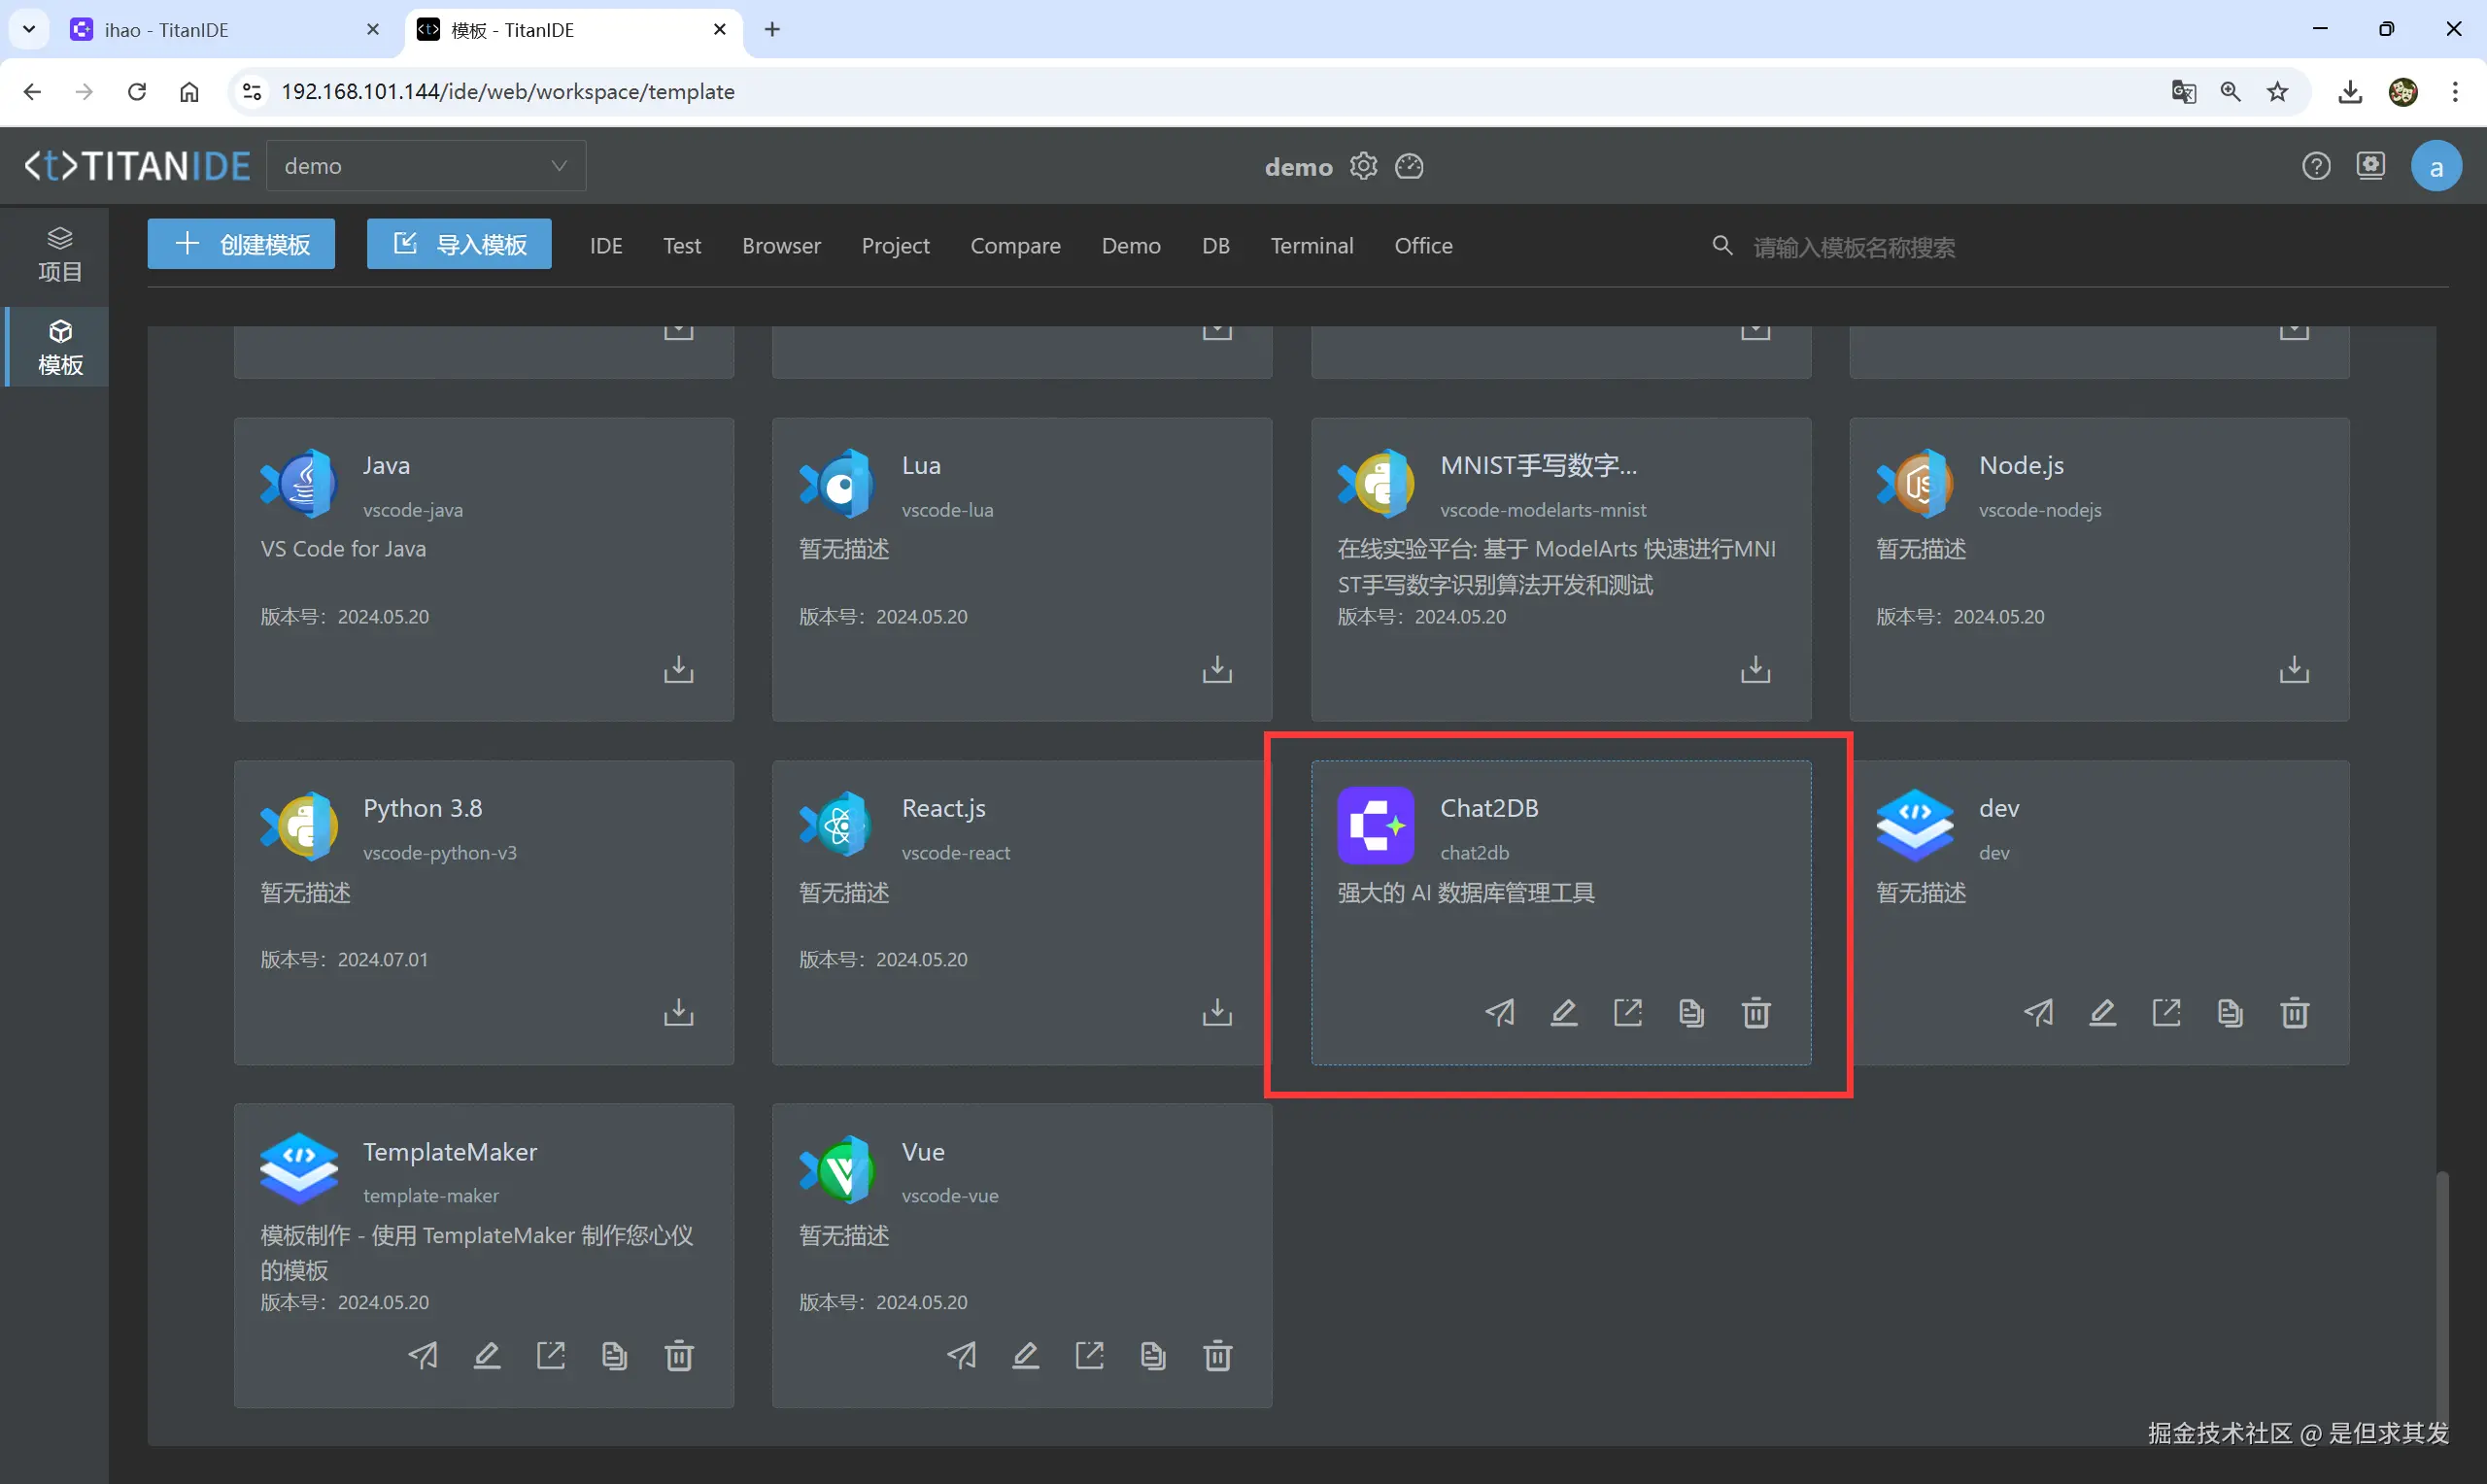
Task: Open the browser tab search dropdown
Action: 29,29
